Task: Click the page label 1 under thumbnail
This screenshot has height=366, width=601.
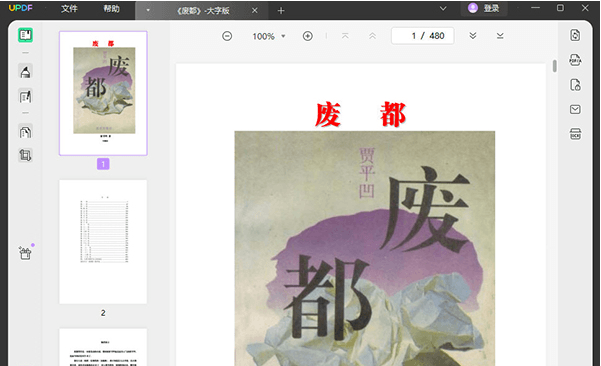Action: [103, 164]
